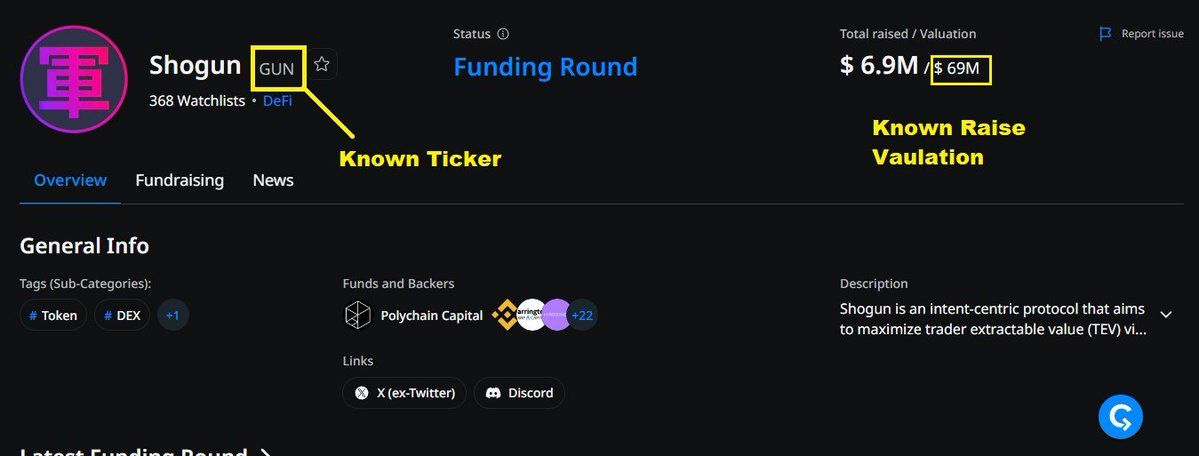Open the DeFi category link
Viewport: 1199px width, 456px height.
tap(277, 101)
